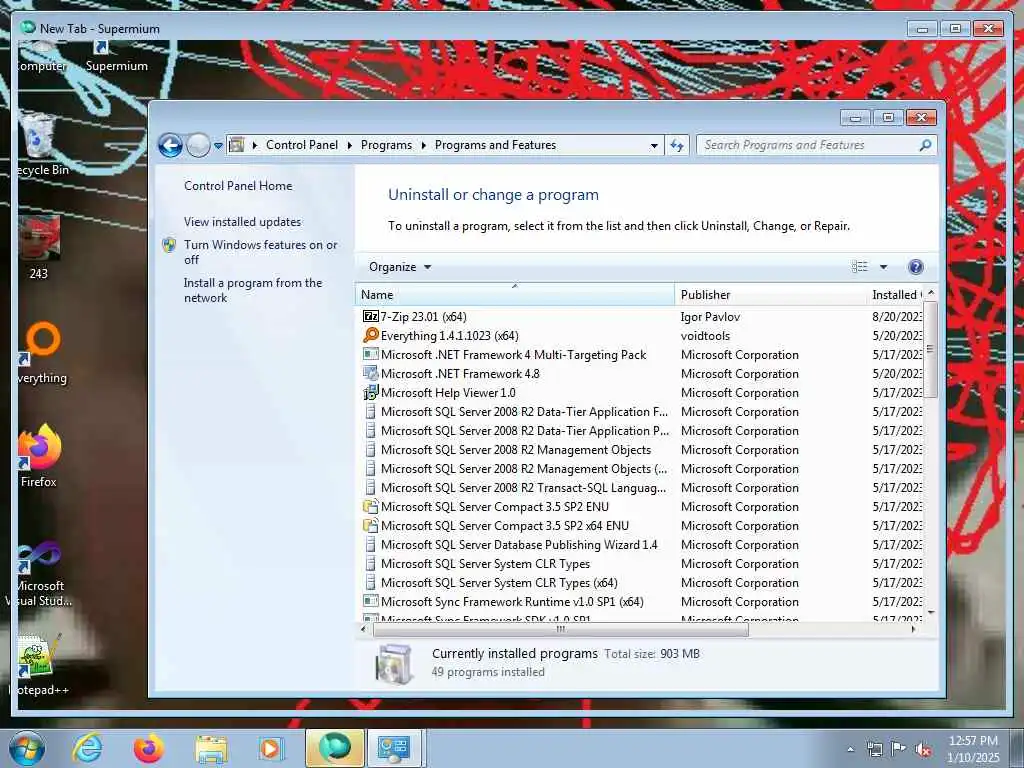Click the shield icon beside Windows features
Screen dimensions: 1024x768
pyautogui.click(x=169, y=245)
